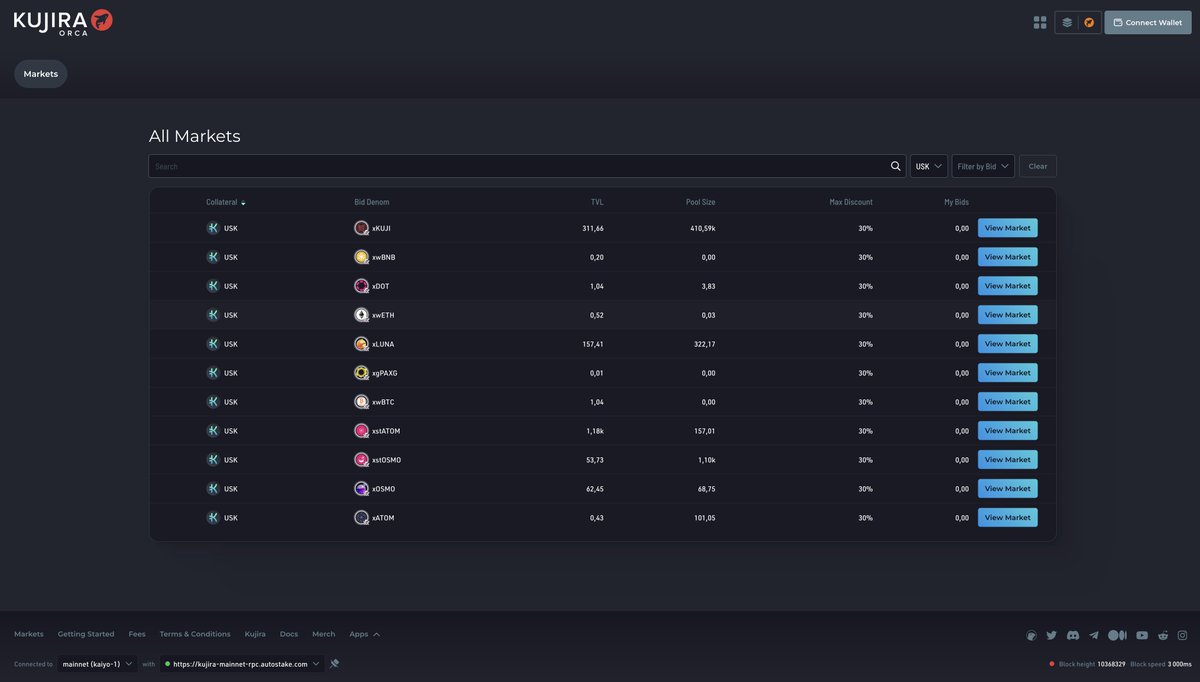Click the block height value 10368329
The width and height of the screenshot is (1200, 682).
pyautogui.click(x=1111, y=664)
